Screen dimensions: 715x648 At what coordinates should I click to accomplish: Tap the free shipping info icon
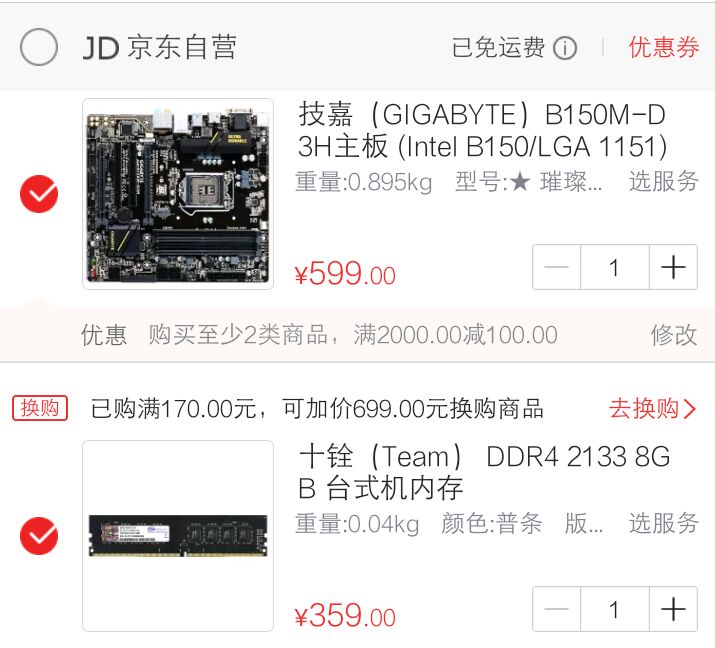[x=565, y=48]
